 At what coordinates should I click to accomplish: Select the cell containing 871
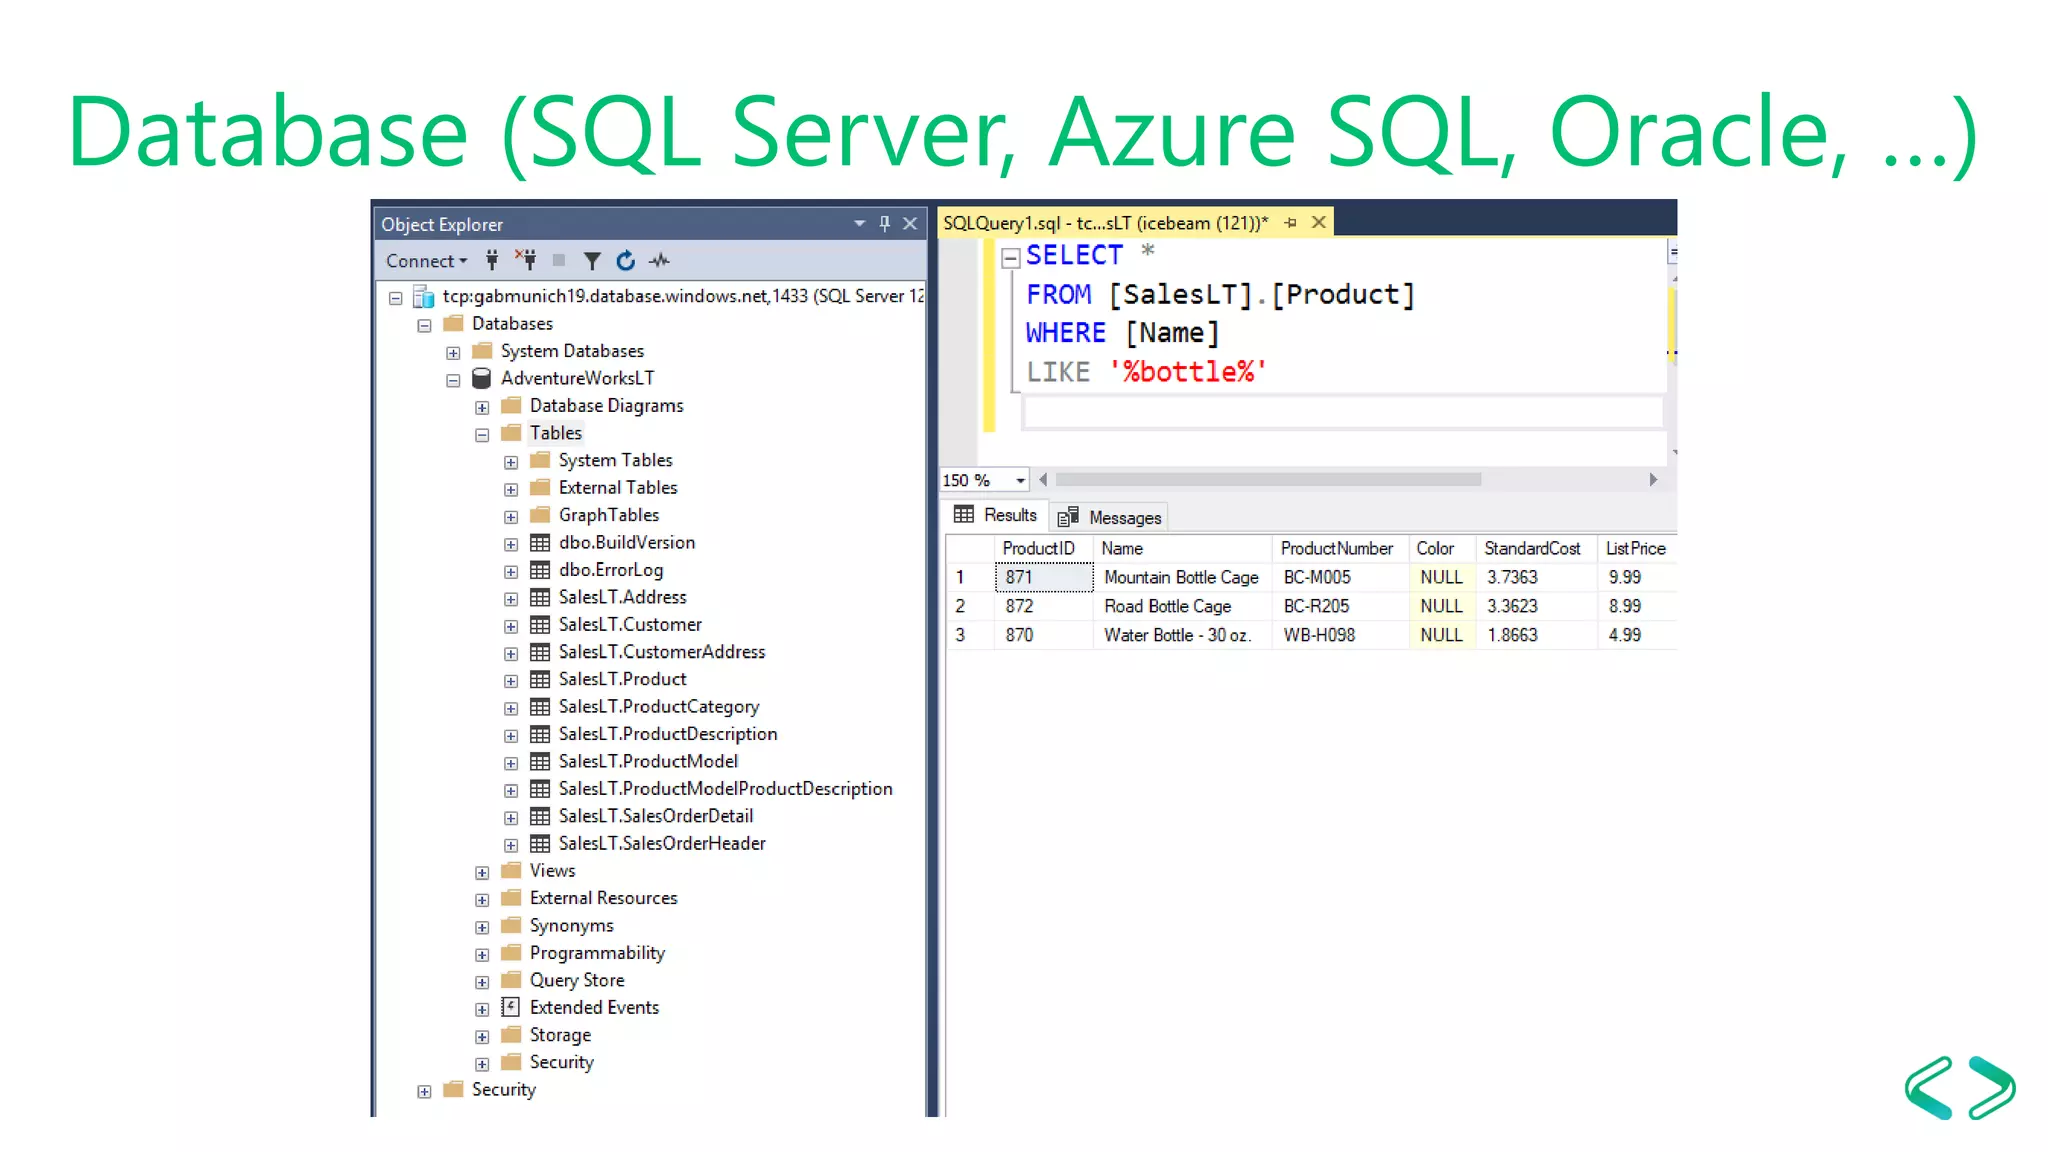click(x=1044, y=578)
